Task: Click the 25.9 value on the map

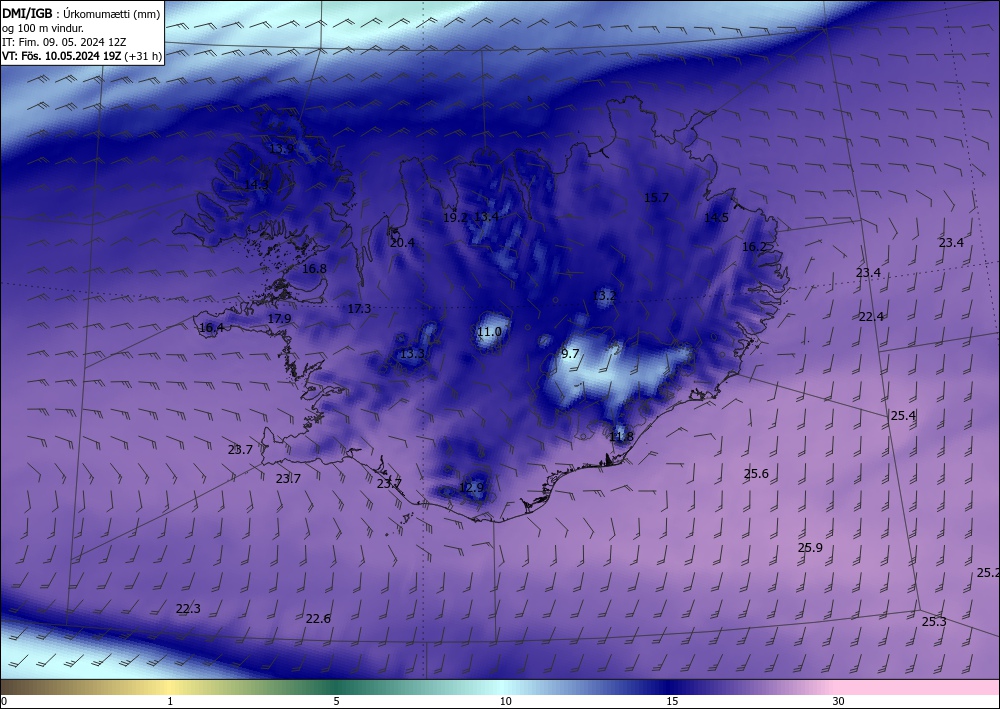Action: 810,548
